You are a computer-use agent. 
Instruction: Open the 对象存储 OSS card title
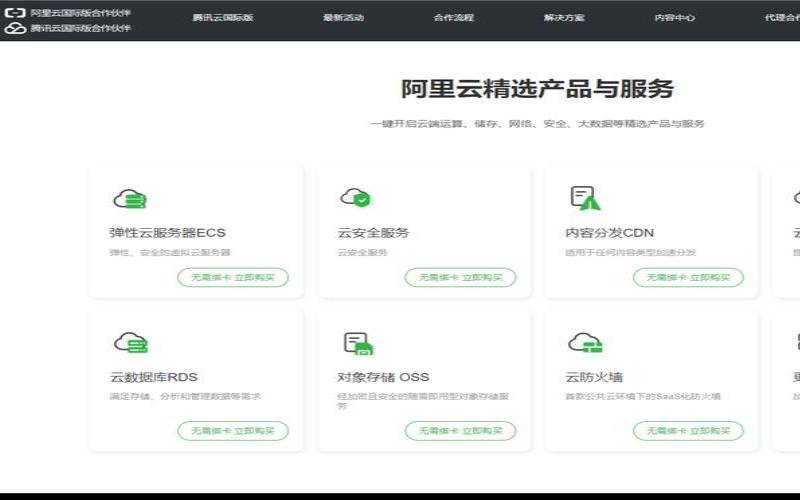coord(383,377)
